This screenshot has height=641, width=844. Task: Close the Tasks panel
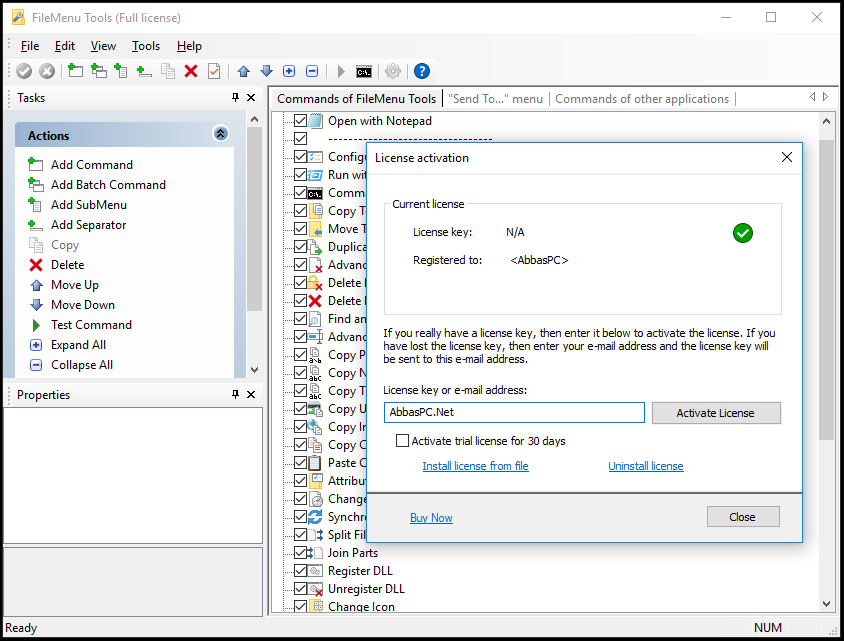[x=251, y=97]
